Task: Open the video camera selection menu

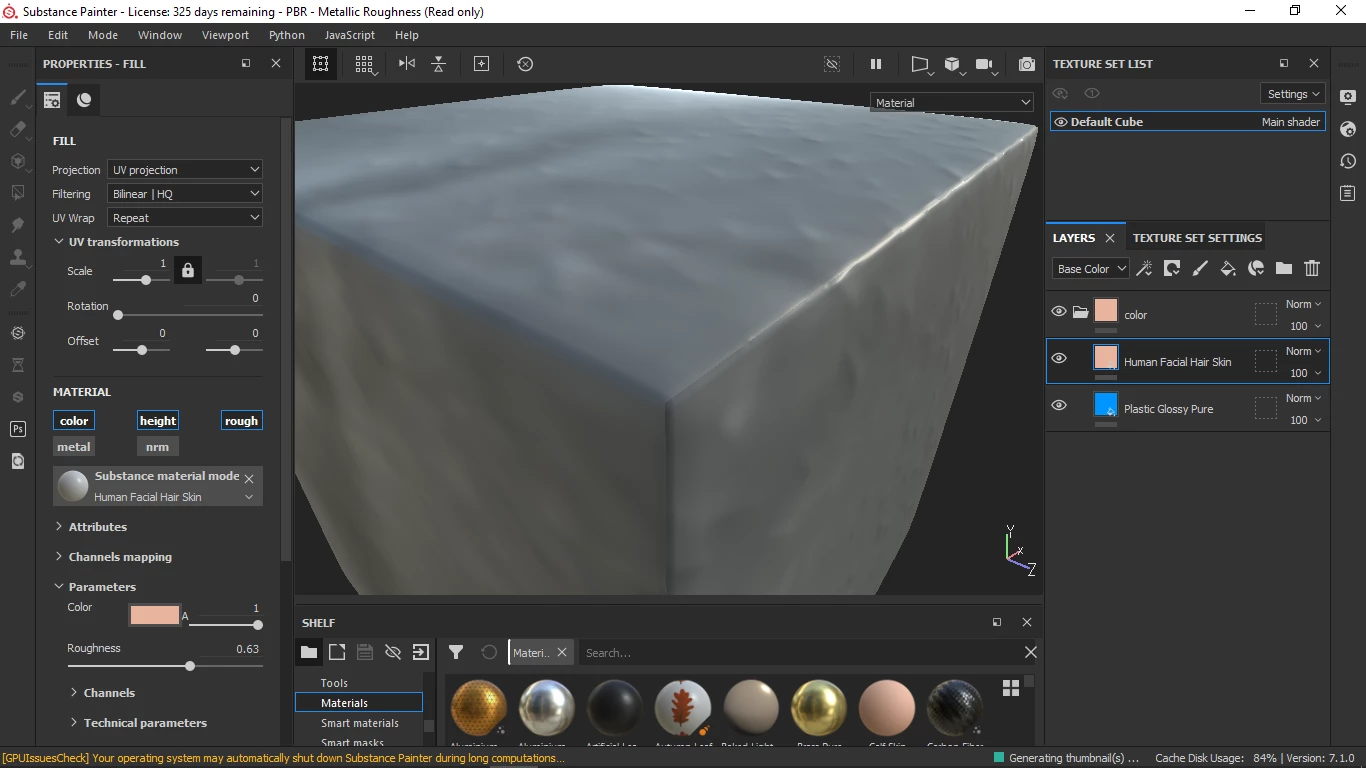Action: [x=987, y=64]
